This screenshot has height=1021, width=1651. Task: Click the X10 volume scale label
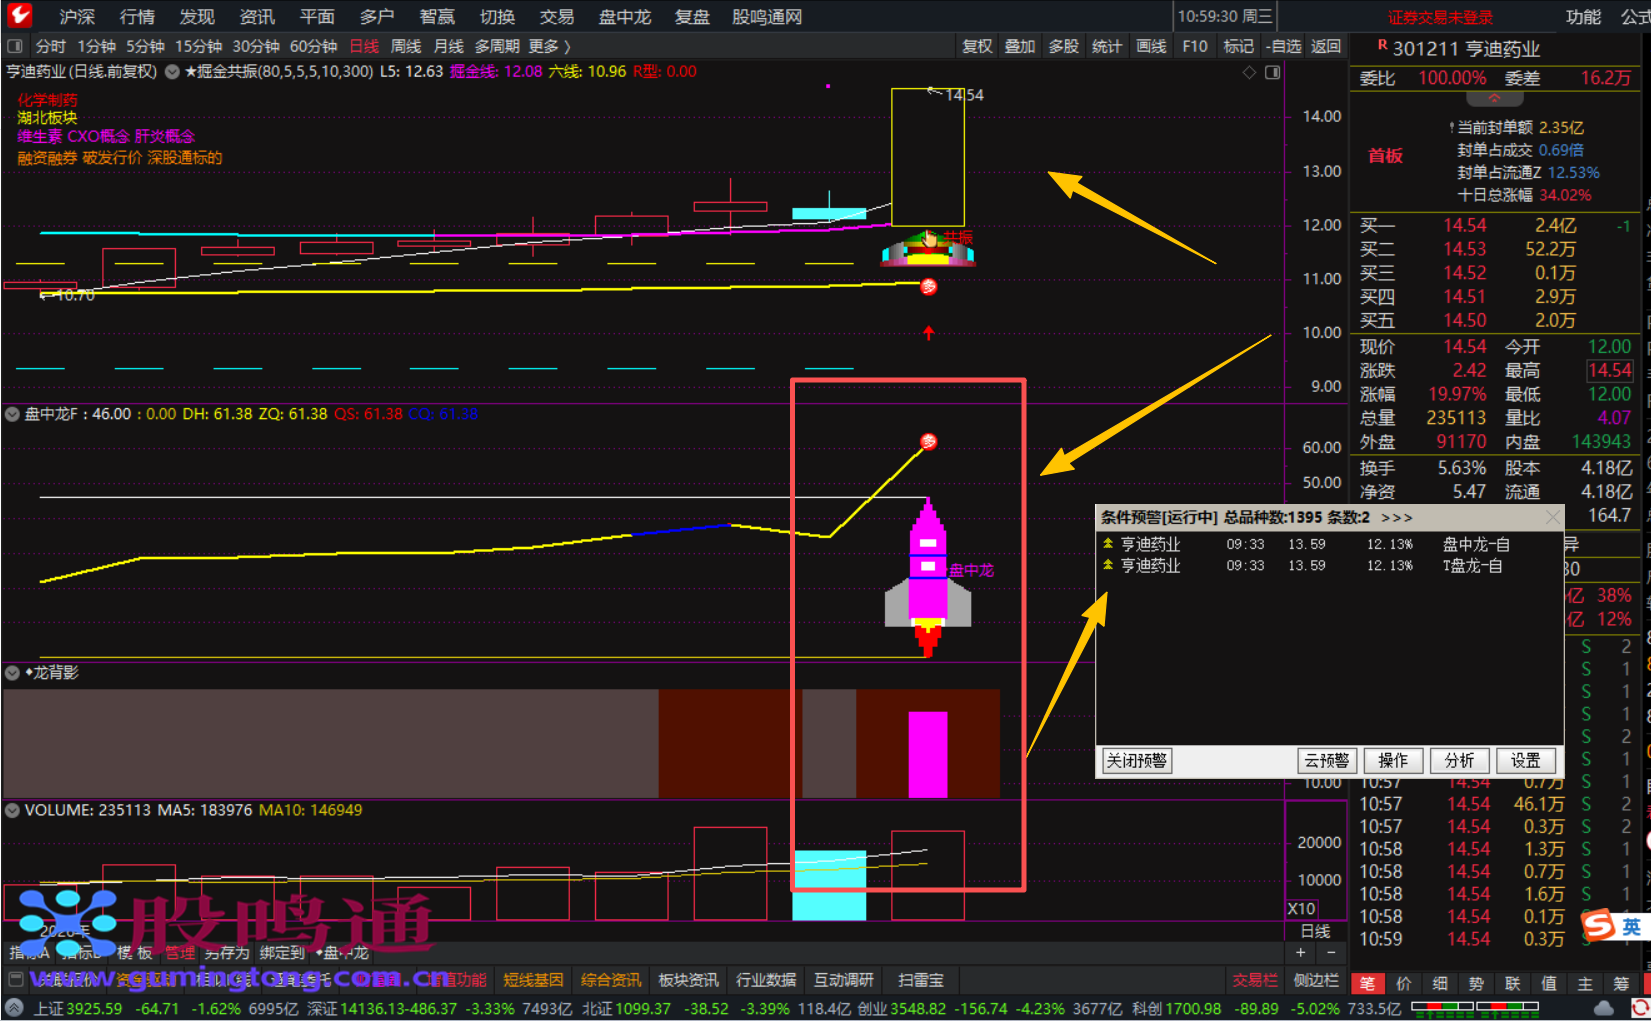pyautogui.click(x=1301, y=909)
